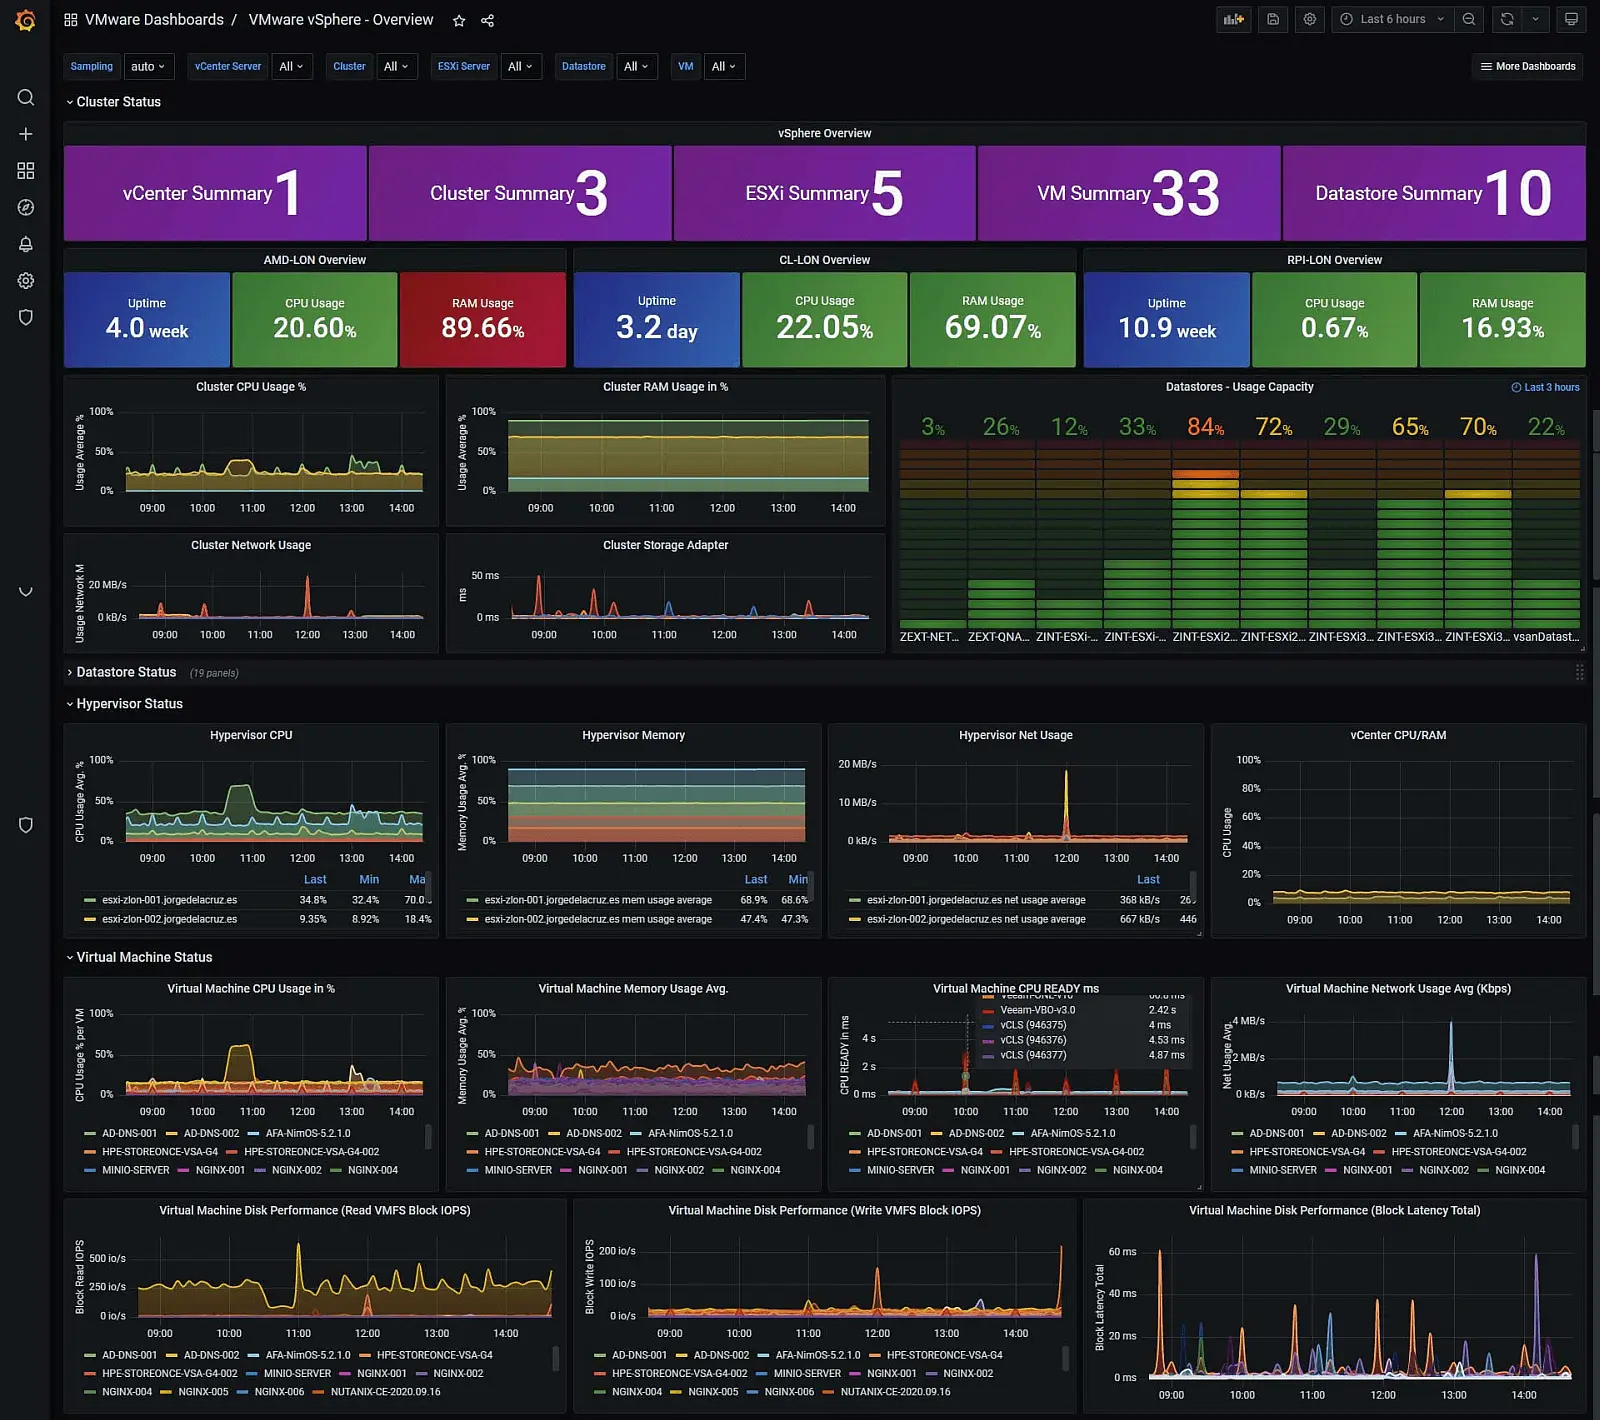1600x1420 pixels.
Task: Open the Cluster Summary tile
Action: pos(520,193)
